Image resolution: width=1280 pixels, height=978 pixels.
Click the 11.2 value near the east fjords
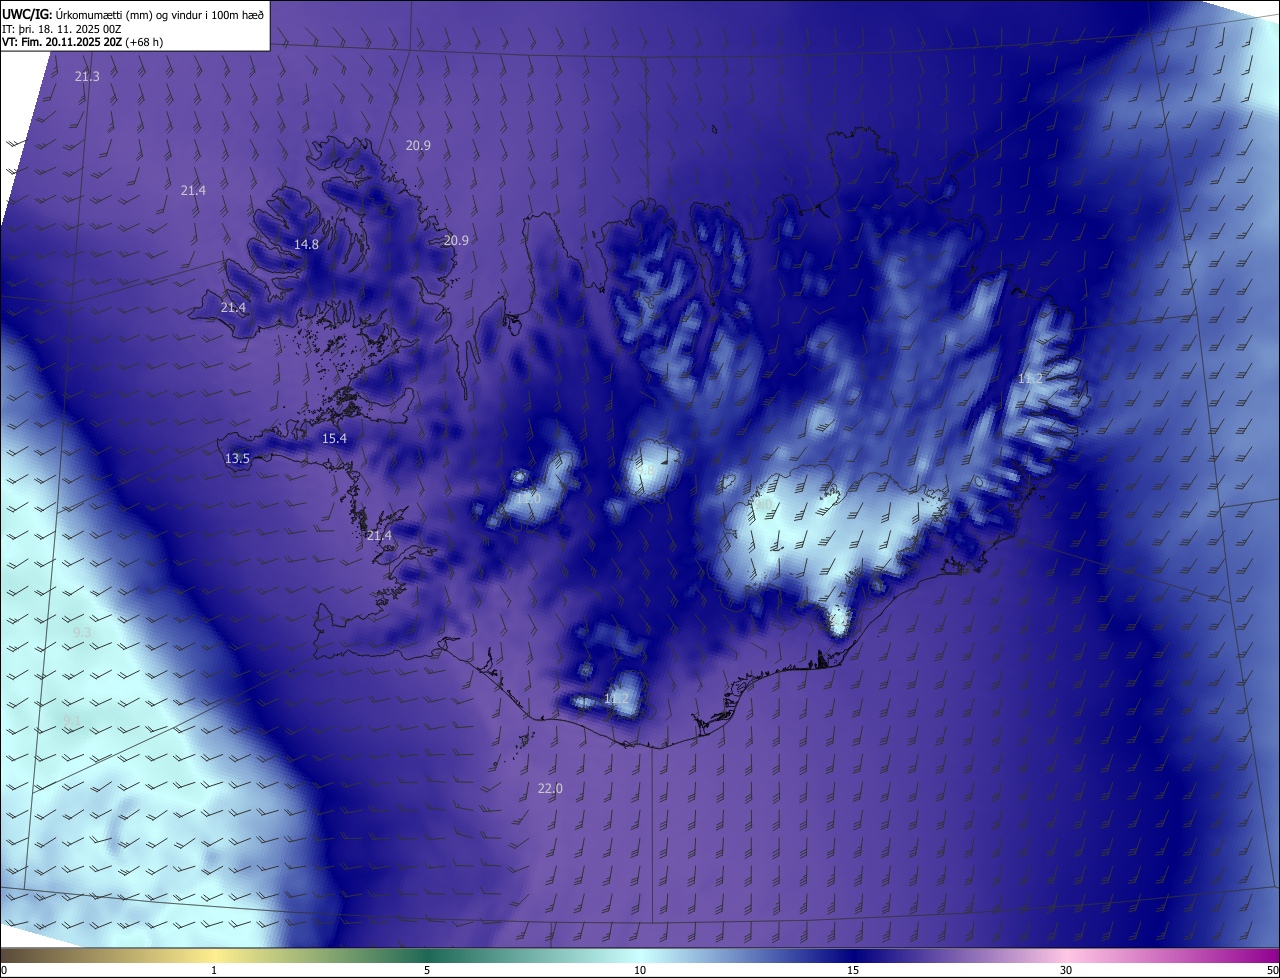pos(1030,379)
